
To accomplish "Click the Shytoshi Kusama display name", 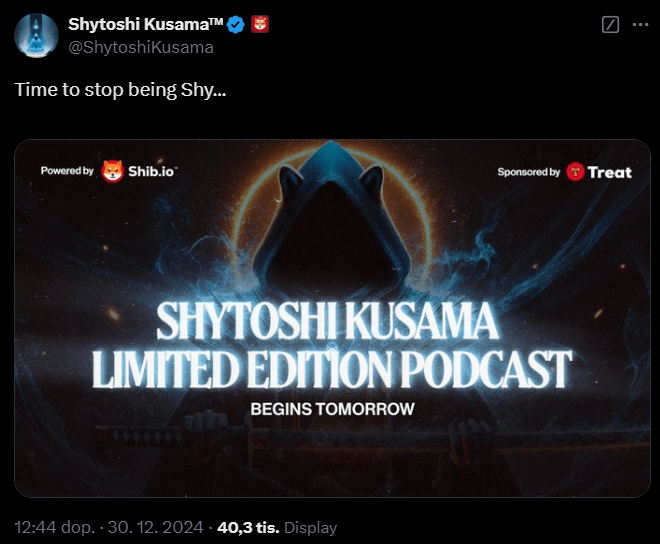I will [x=146, y=24].
